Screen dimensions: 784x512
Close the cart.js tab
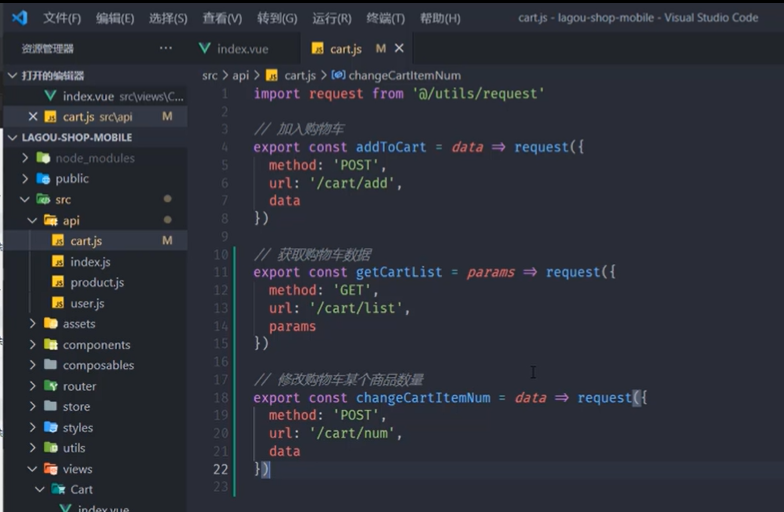399,48
